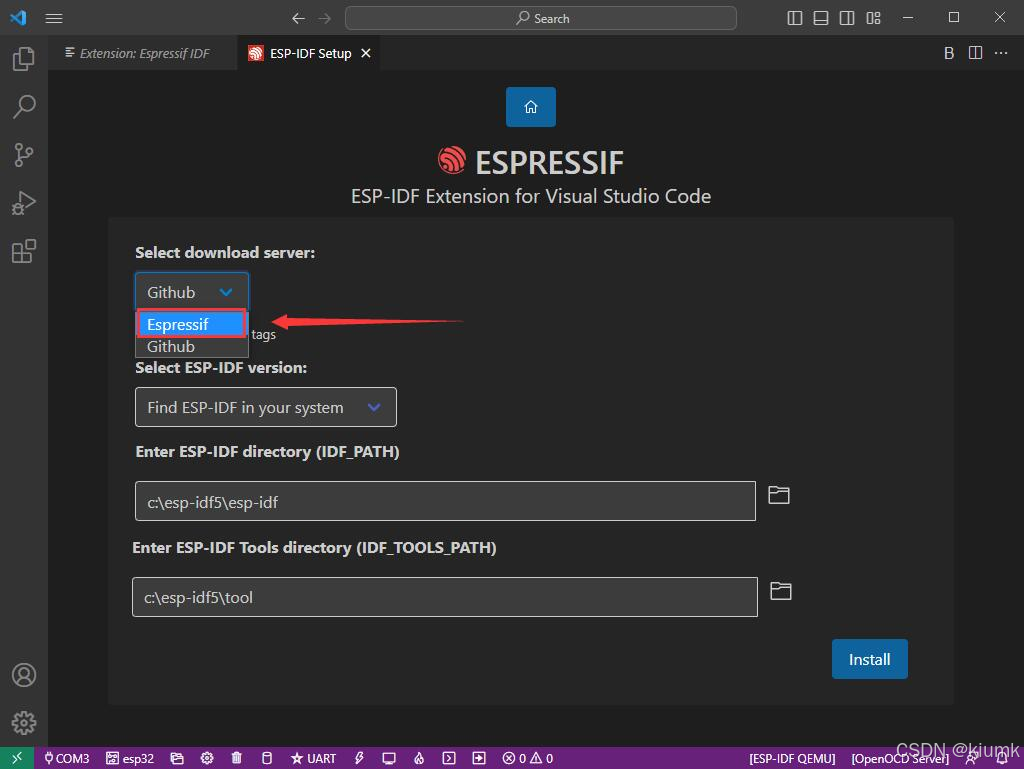Screen dimensions: 1024x769
Task: Open the Explorer view in activity bar
Action: pyautogui.click(x=24, y=59)
